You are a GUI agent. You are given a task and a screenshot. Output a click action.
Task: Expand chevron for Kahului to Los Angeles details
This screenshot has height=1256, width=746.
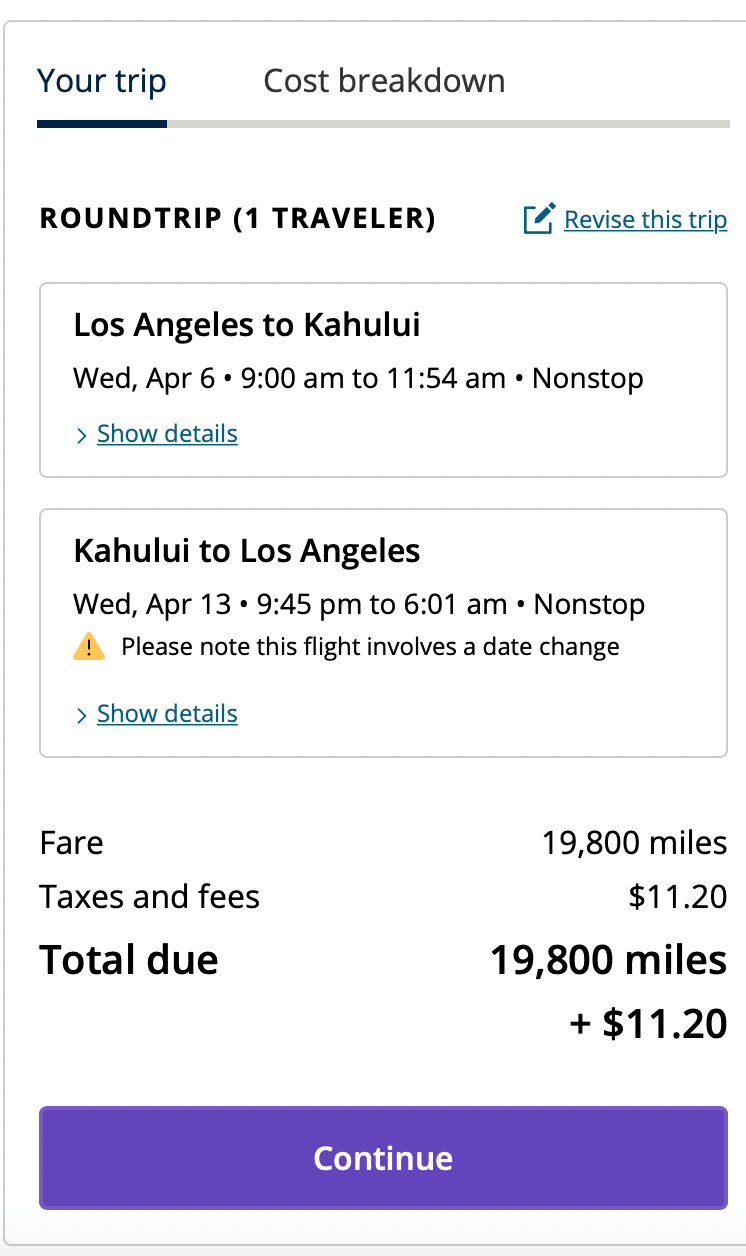click(x=82, y=715)
